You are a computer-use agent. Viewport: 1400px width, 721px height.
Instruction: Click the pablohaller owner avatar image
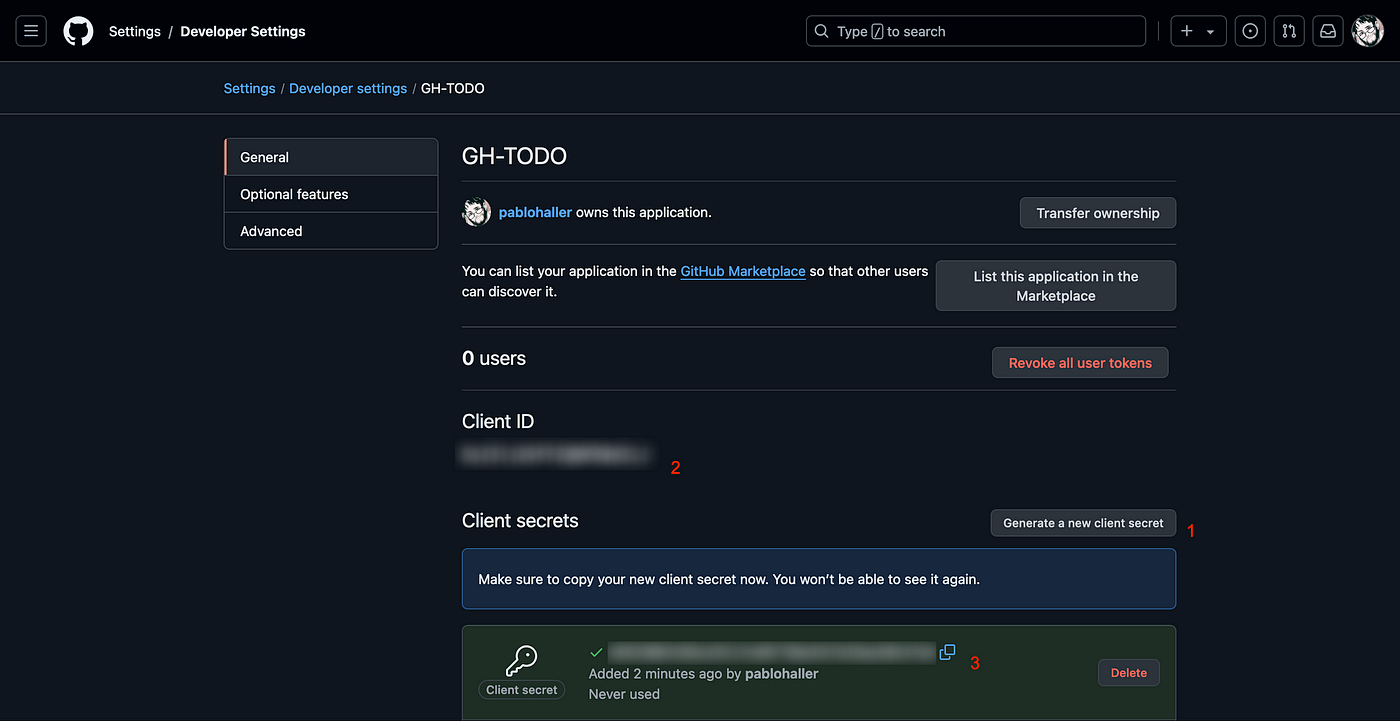(476, 212)
